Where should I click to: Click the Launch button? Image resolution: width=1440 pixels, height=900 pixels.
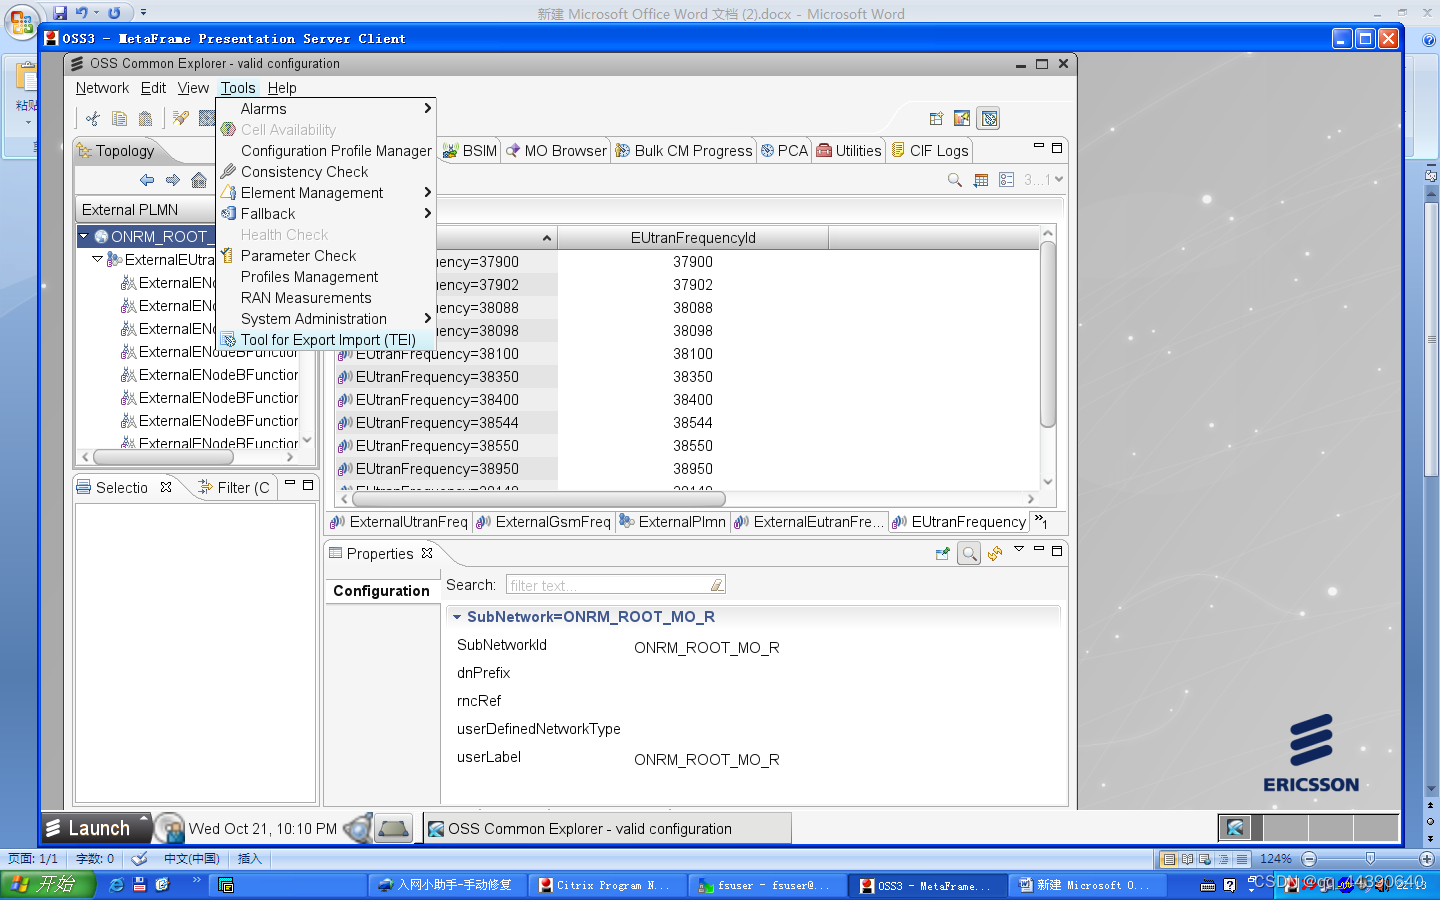[x=96, y=828]
